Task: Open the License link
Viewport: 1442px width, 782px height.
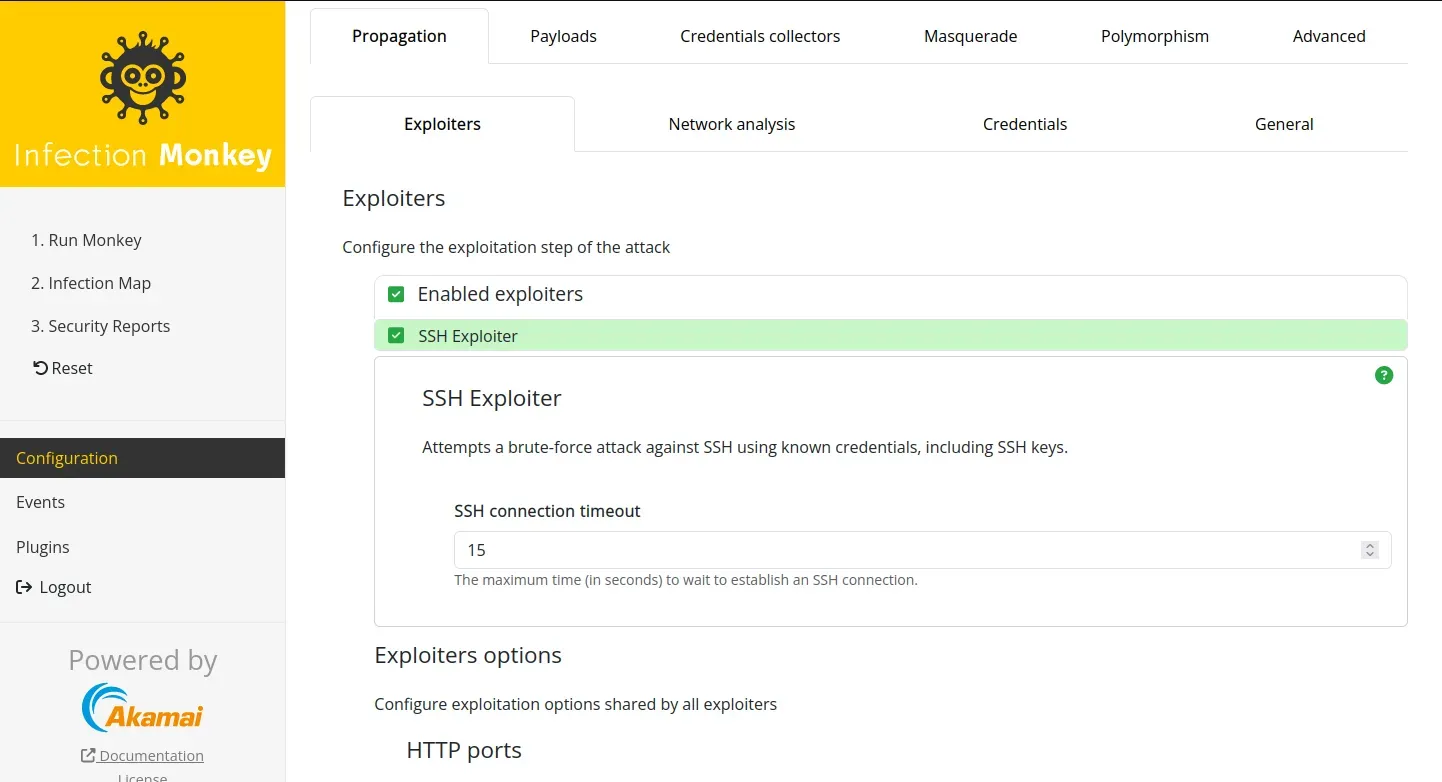Action: [x=142, y=776]
